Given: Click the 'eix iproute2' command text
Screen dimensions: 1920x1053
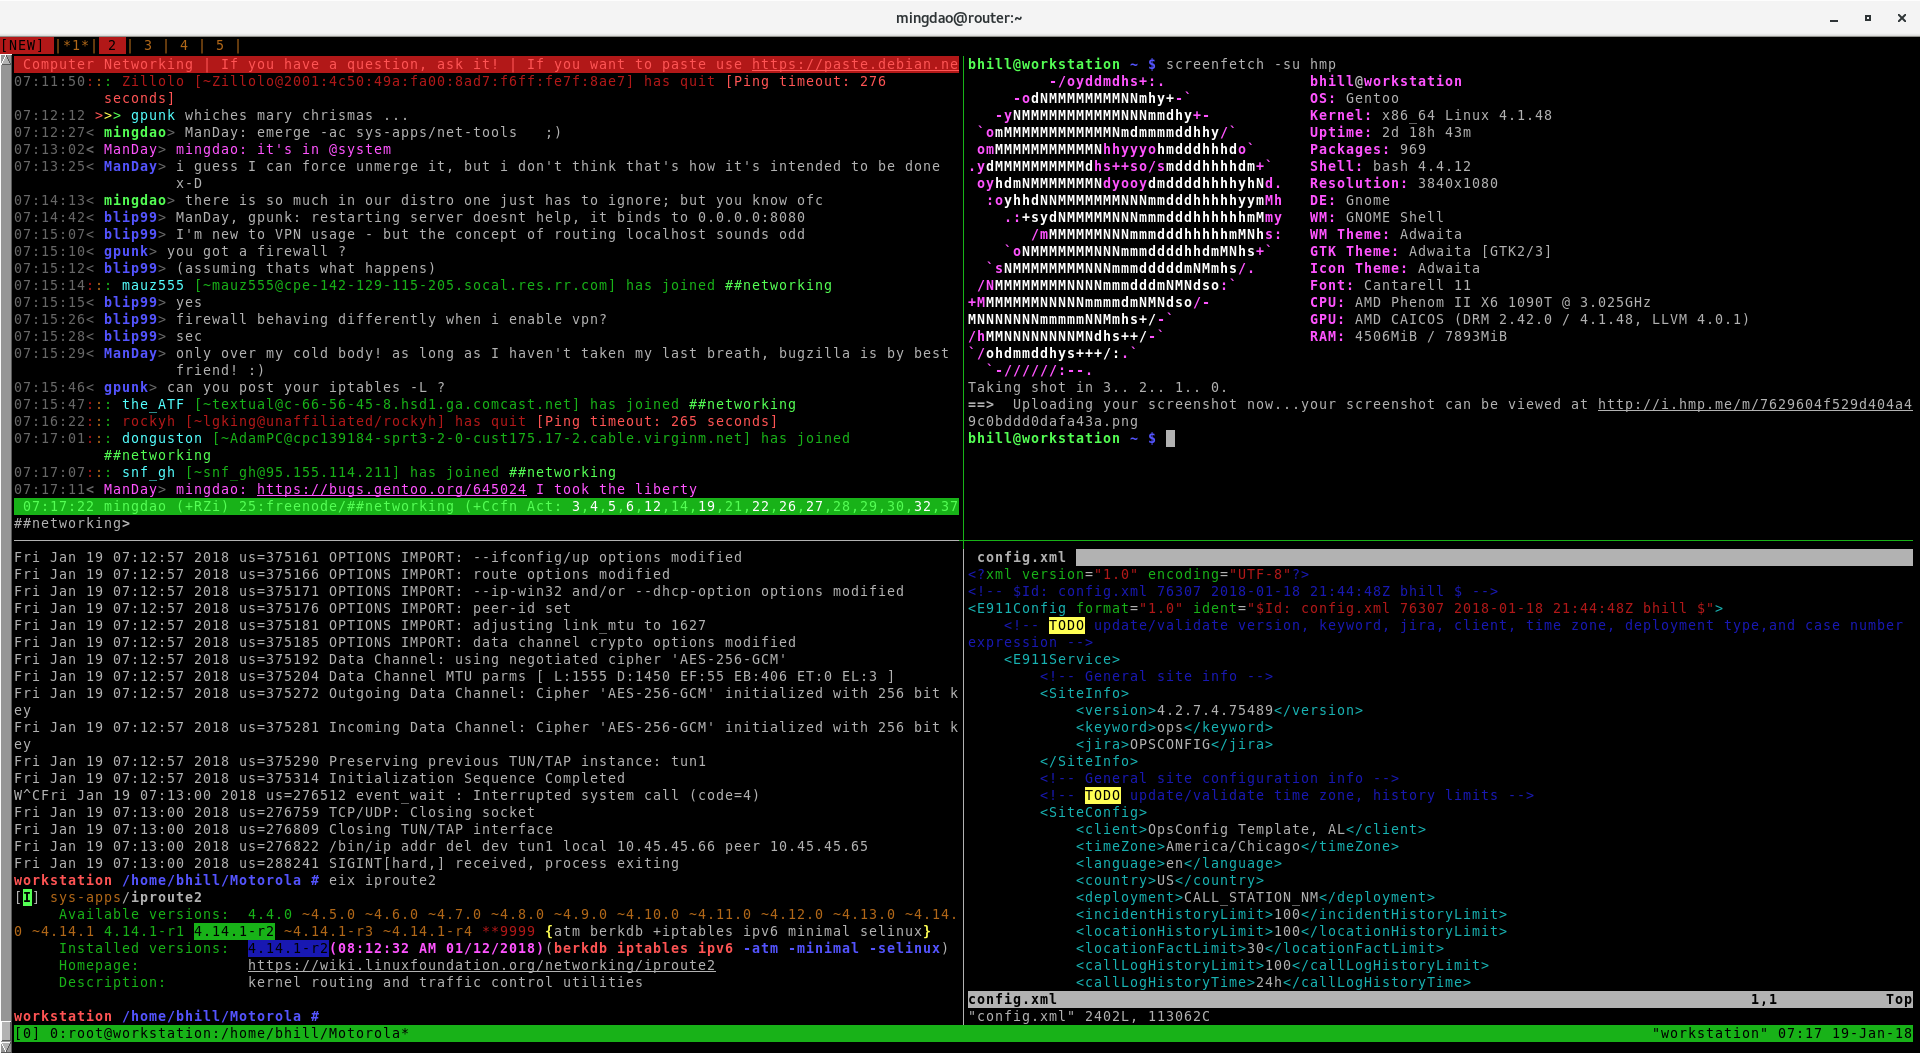Looking at the screenshot, I should click(383, 880).
